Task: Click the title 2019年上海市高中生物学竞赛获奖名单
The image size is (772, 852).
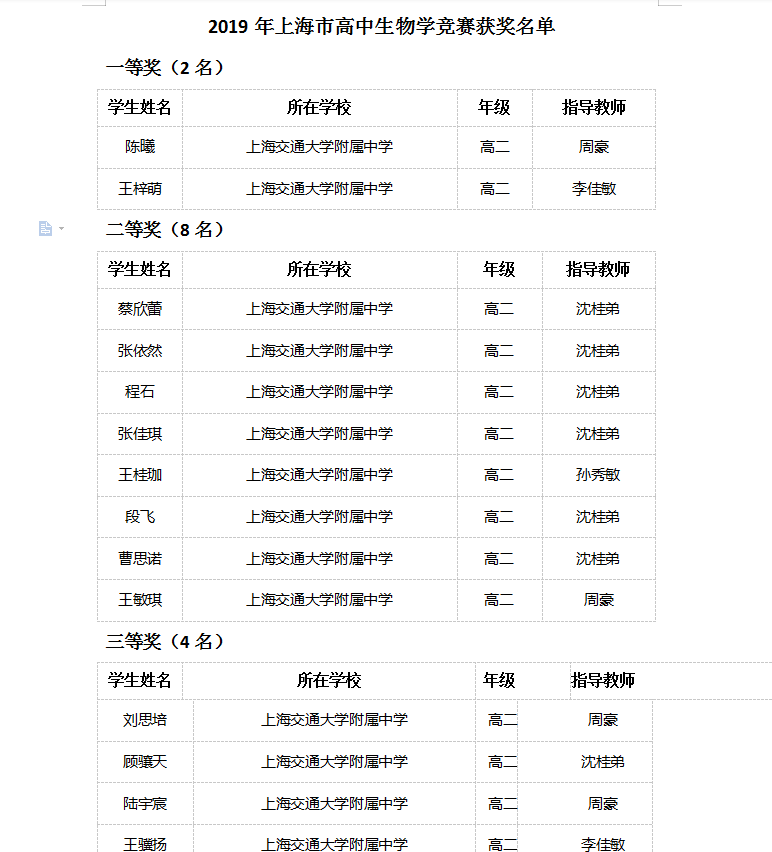Action: pos(381,26)
